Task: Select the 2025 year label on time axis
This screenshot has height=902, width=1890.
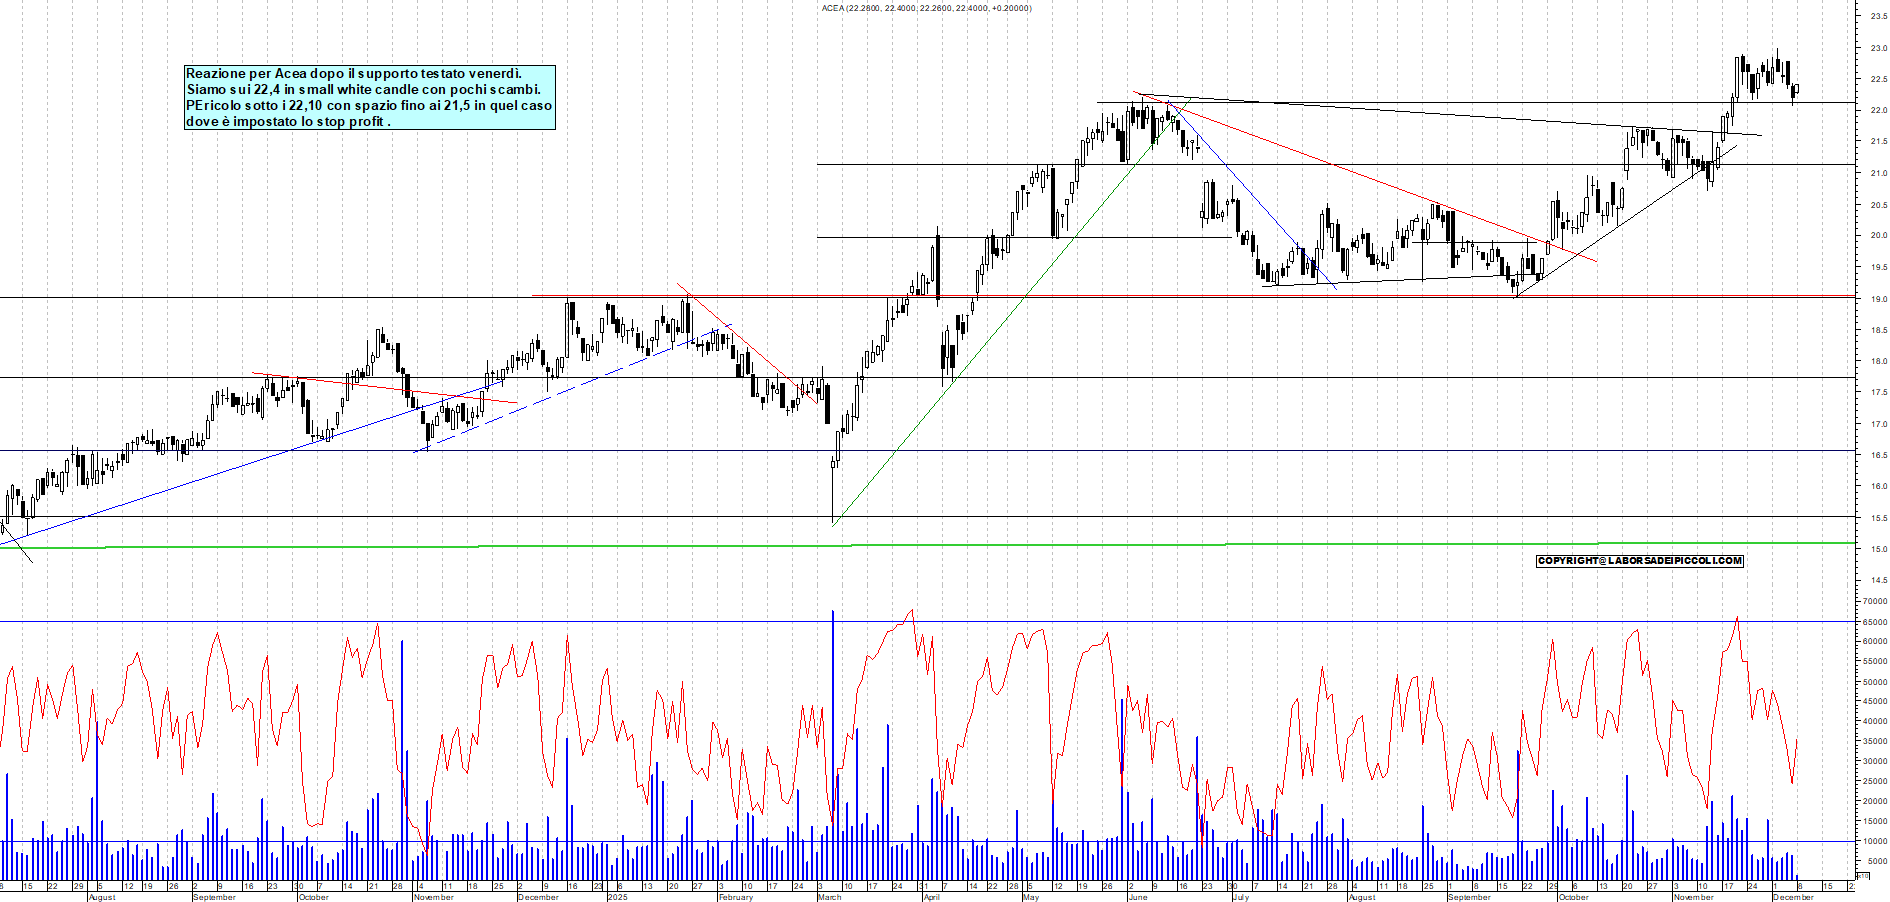Action: (618, 897)
